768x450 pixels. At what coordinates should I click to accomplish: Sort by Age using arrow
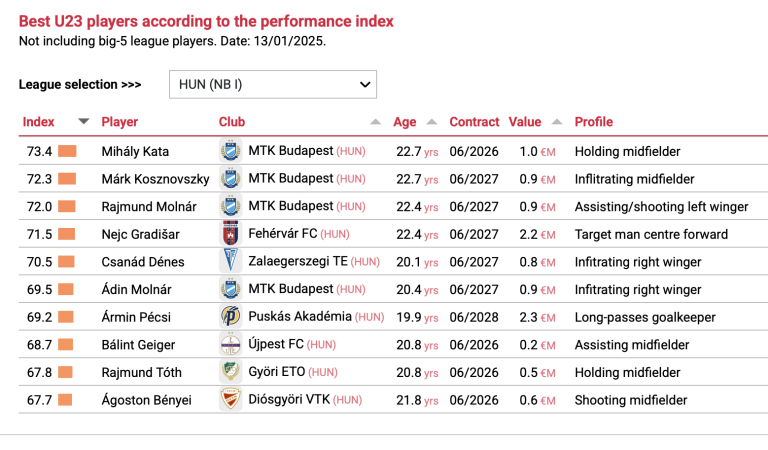tap(432, 122)
